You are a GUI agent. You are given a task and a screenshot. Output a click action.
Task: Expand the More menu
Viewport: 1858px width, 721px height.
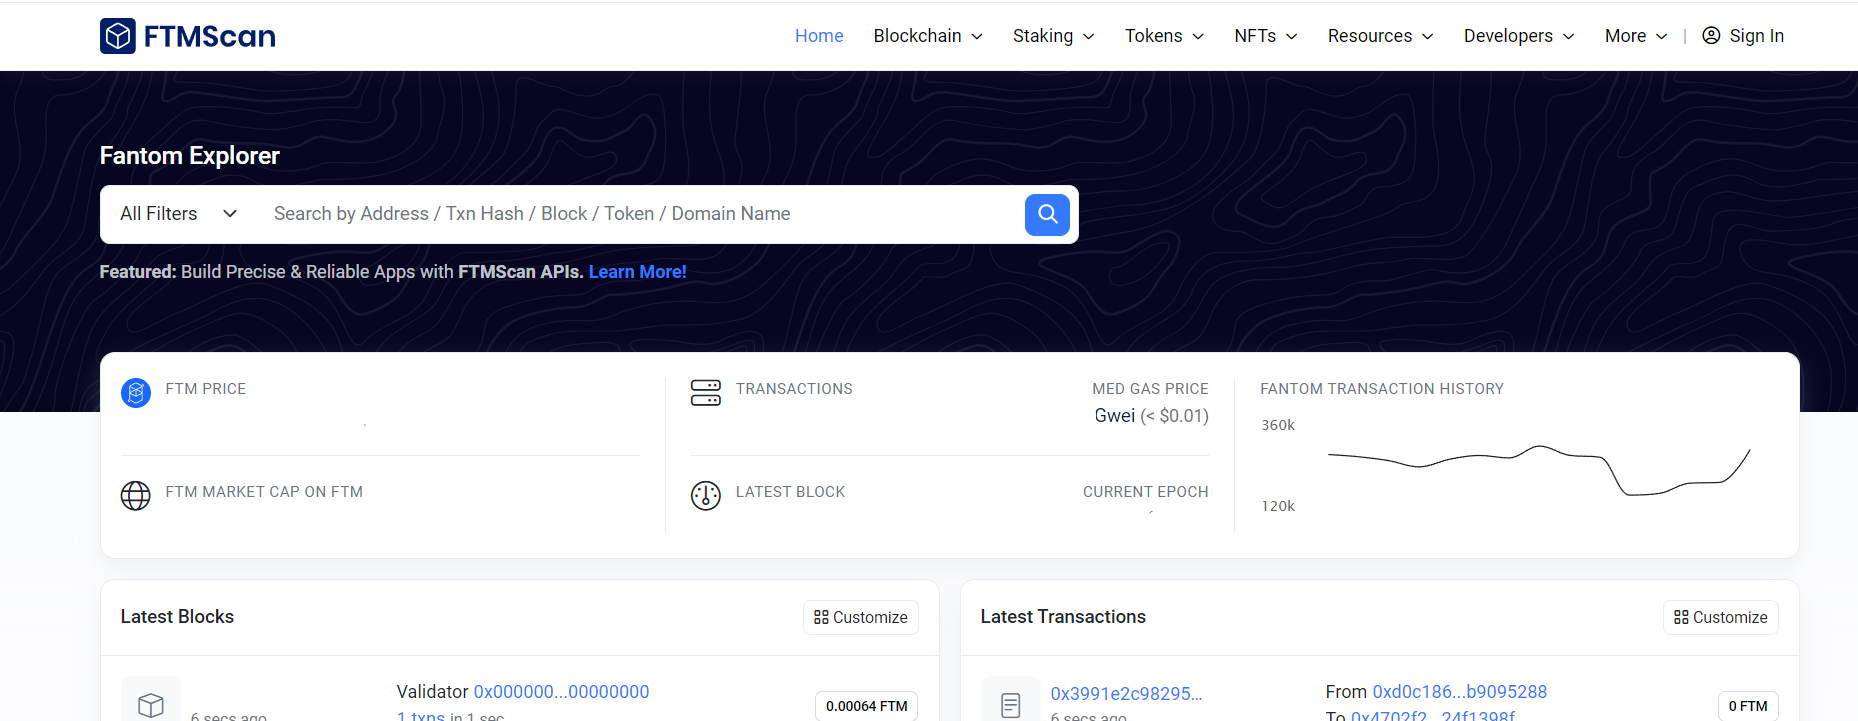coord(1636,36)
